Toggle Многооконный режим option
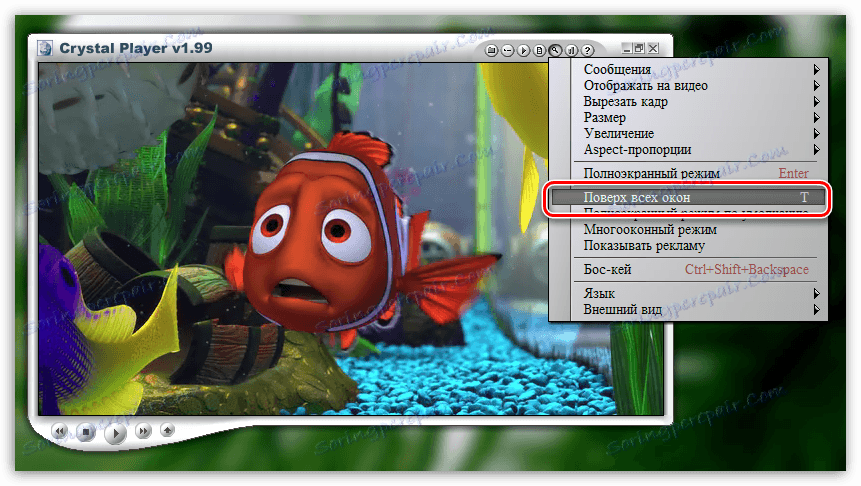This screenshot has width=861, height=486. pos(701,230)
